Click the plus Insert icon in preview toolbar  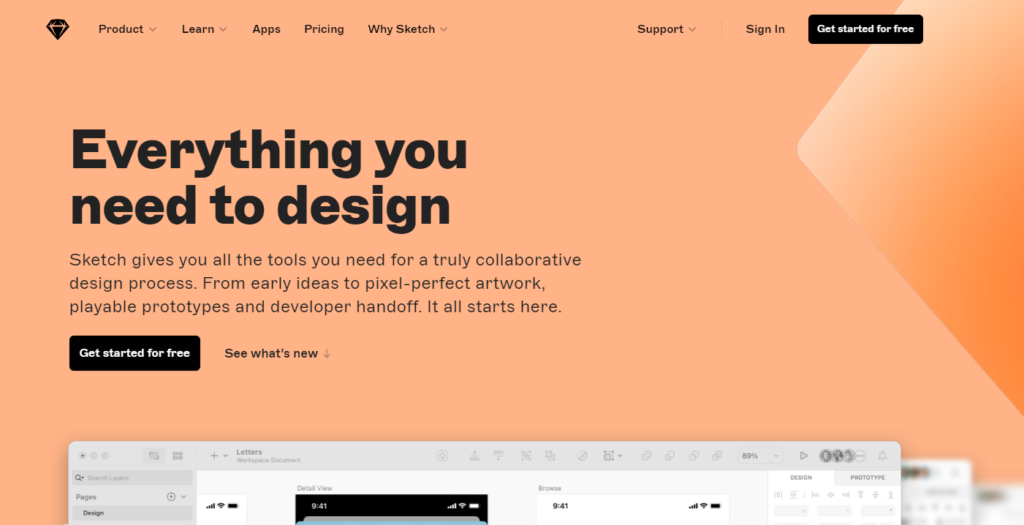(x=214, y=456)
